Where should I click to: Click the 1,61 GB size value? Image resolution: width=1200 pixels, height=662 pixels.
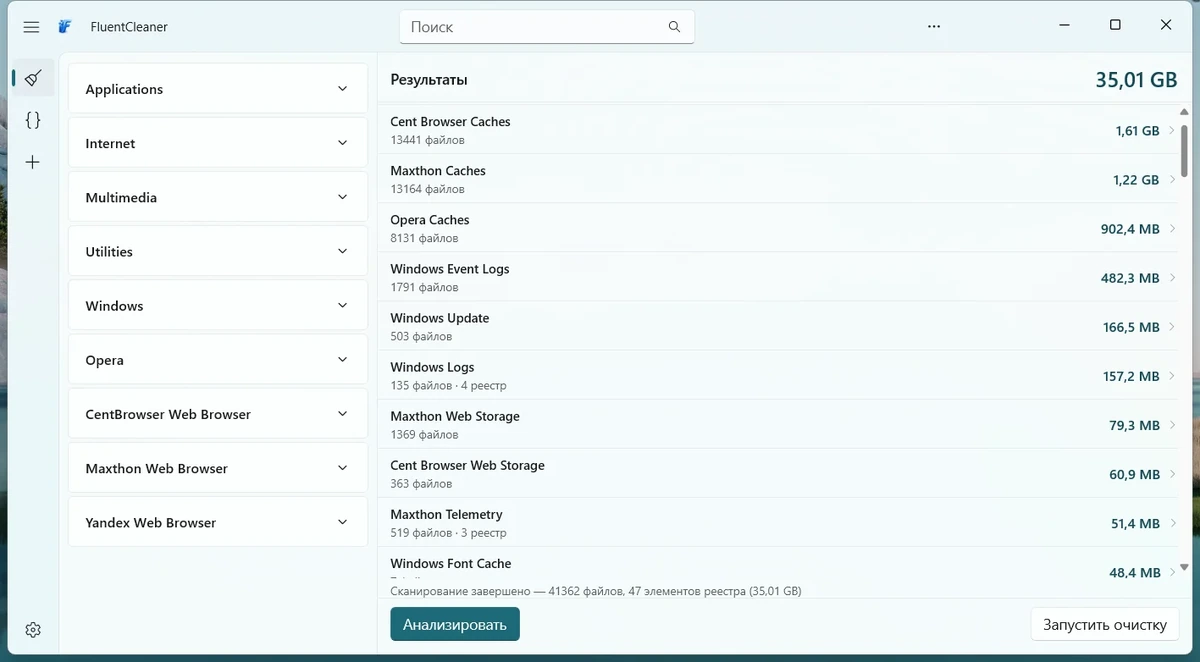coord(1137,131)
